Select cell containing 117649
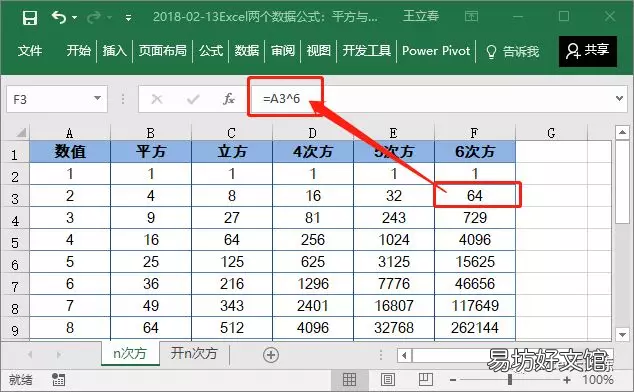This screenshot has height=392, width=634. point(475,305)
